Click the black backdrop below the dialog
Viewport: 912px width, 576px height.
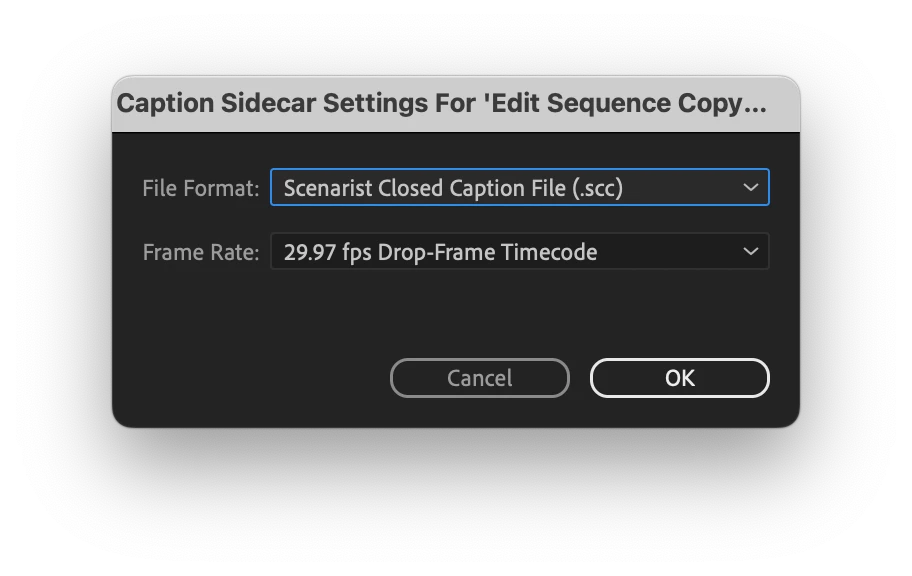pos(456,500)
